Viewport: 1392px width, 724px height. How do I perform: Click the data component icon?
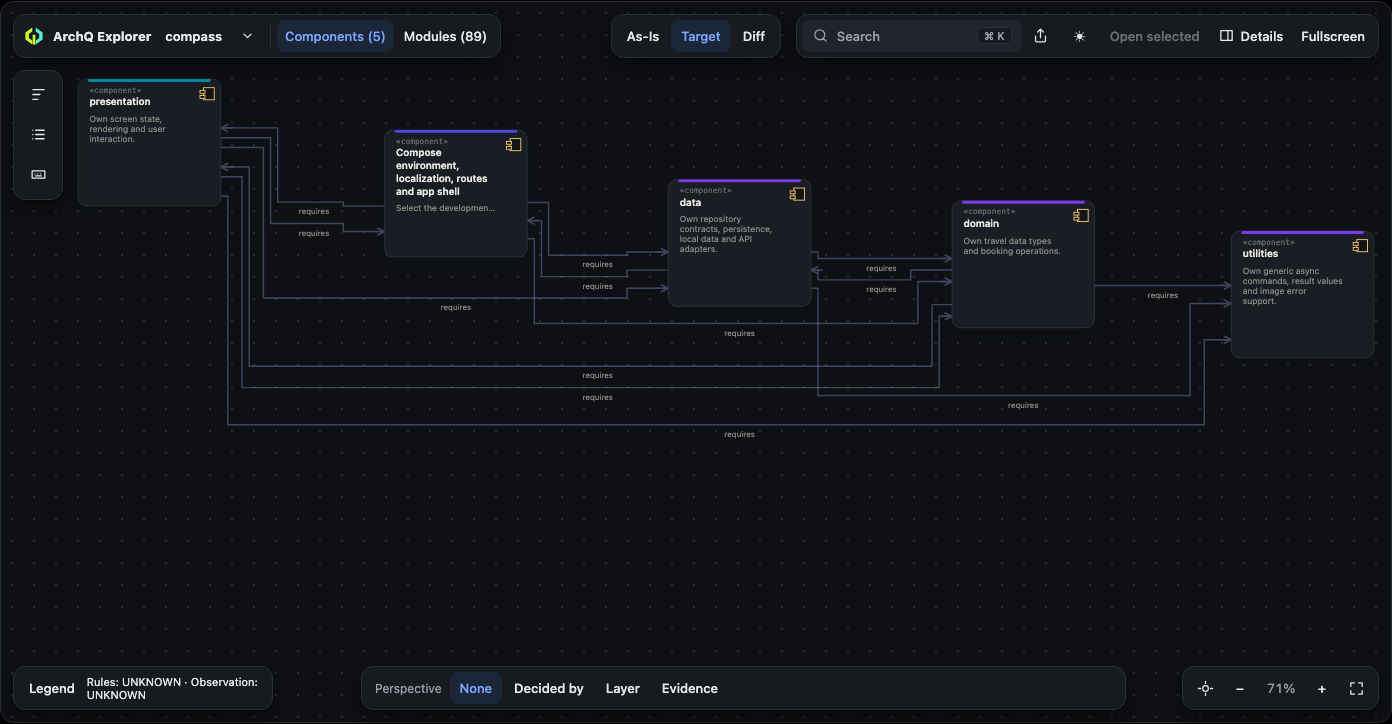pyautogui.click(x=797, y=194)
